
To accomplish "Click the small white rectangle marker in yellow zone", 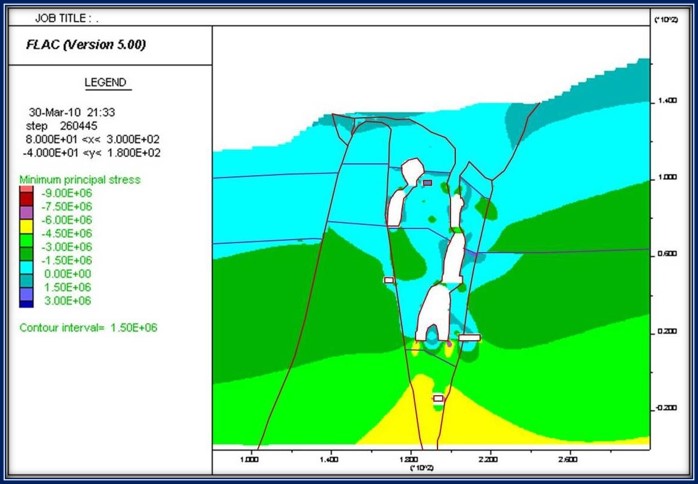I will 437,398.
